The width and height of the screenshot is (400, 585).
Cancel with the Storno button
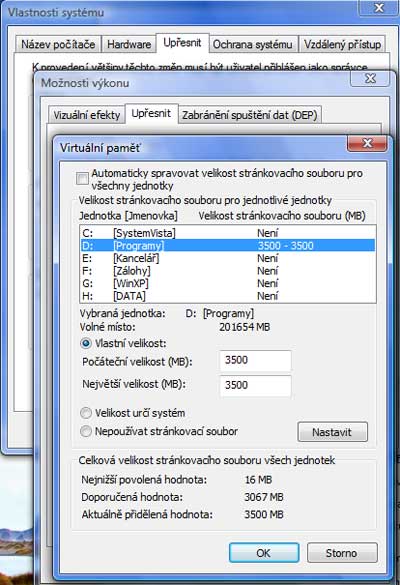[x=342, y=553]
